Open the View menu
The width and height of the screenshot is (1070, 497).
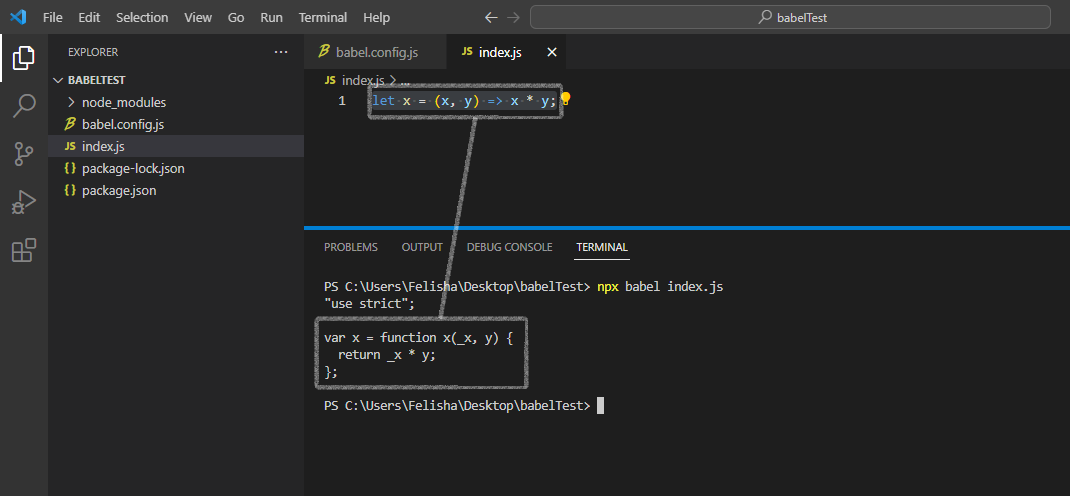pyautogui.click(x=198, y=18)
